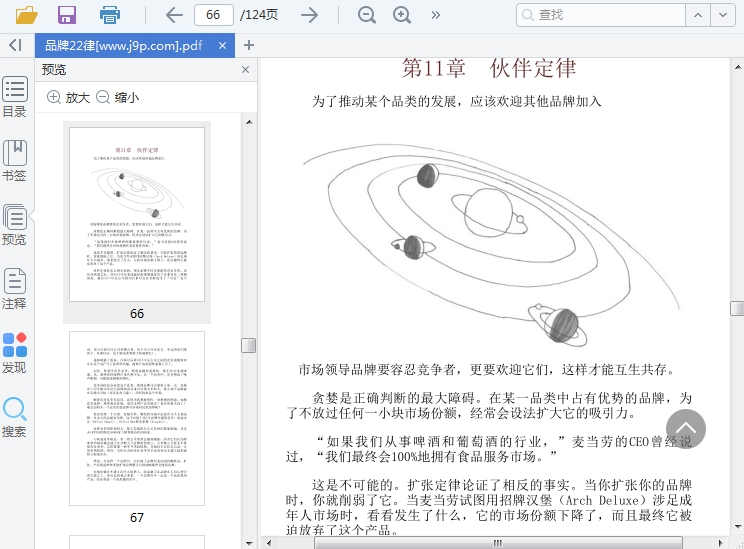Print the document with the printer icon
744x549 pixels.
tap(110, 15)
